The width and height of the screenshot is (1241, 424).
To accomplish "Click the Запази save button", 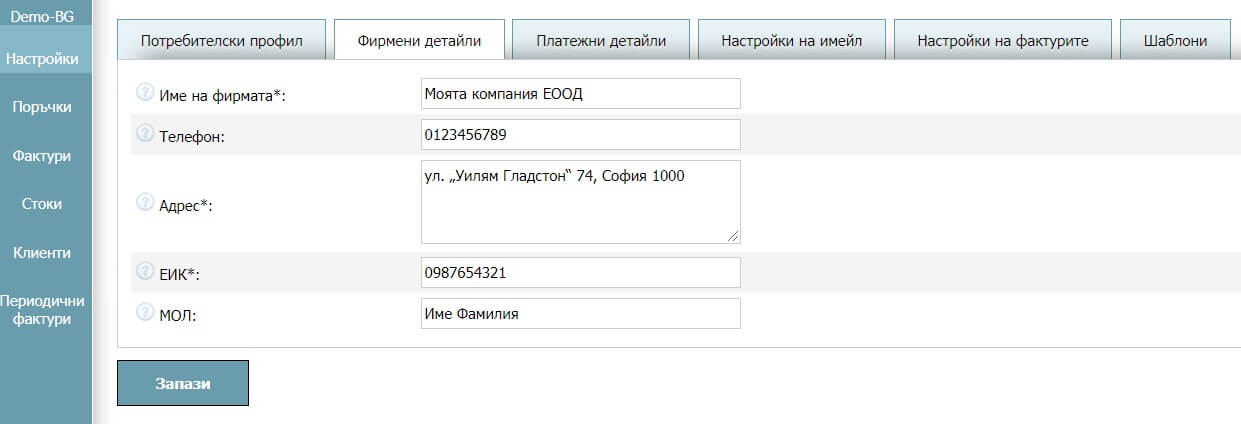I will pos(183,383).
